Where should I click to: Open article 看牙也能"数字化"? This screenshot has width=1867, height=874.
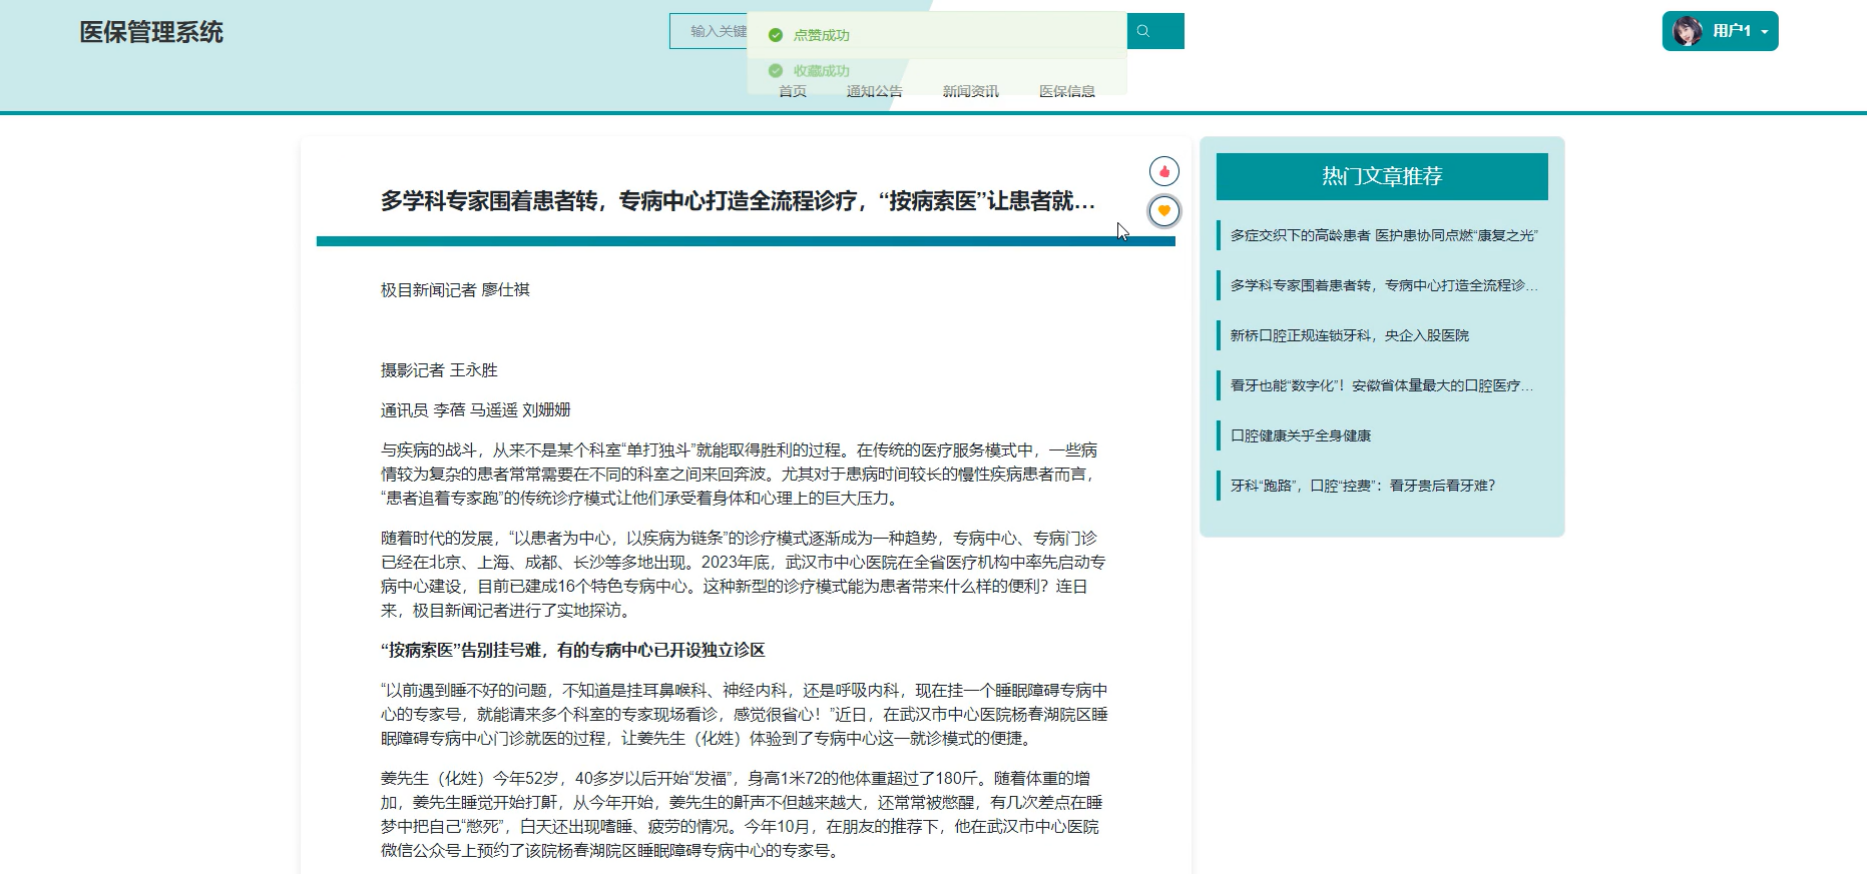coord(1382,385)
